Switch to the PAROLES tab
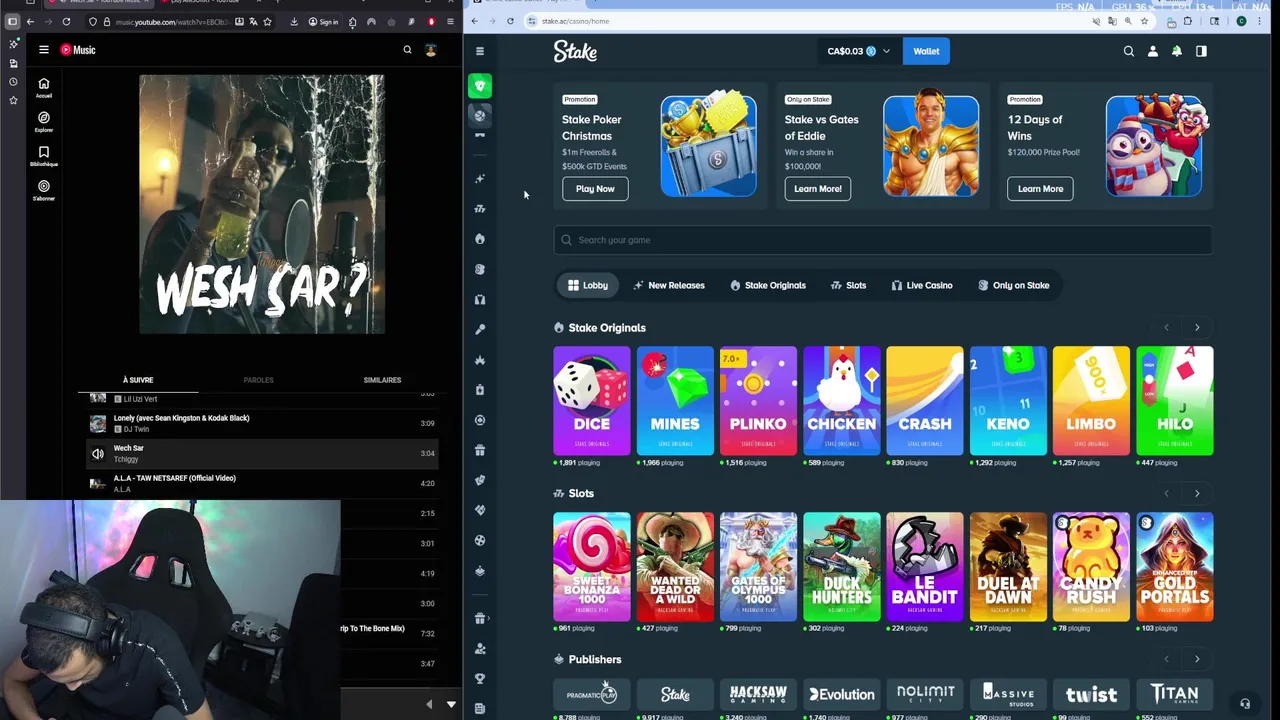Image resolution: width=1280 pixels, height=720 pixels. tap(258, 380)
